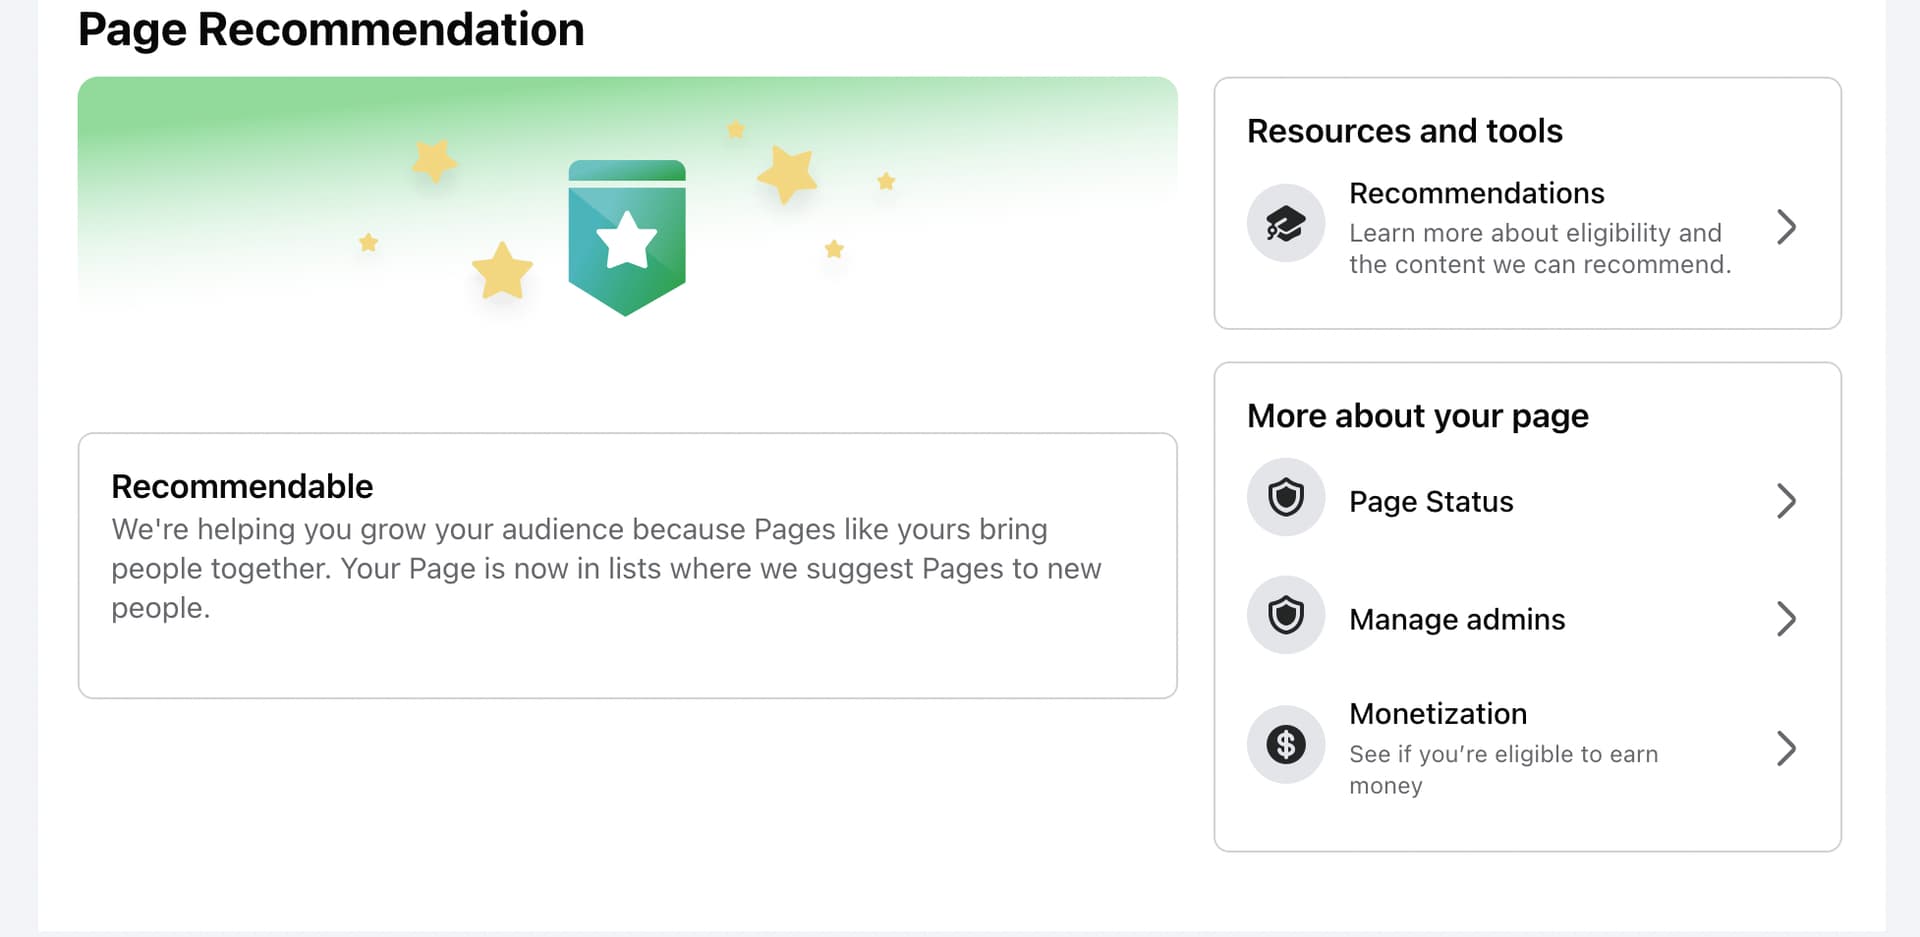Click the shield icon beside Page Status
Image resolution: width=1920 pixels, height=937 pixels.
coord(1285,497)
